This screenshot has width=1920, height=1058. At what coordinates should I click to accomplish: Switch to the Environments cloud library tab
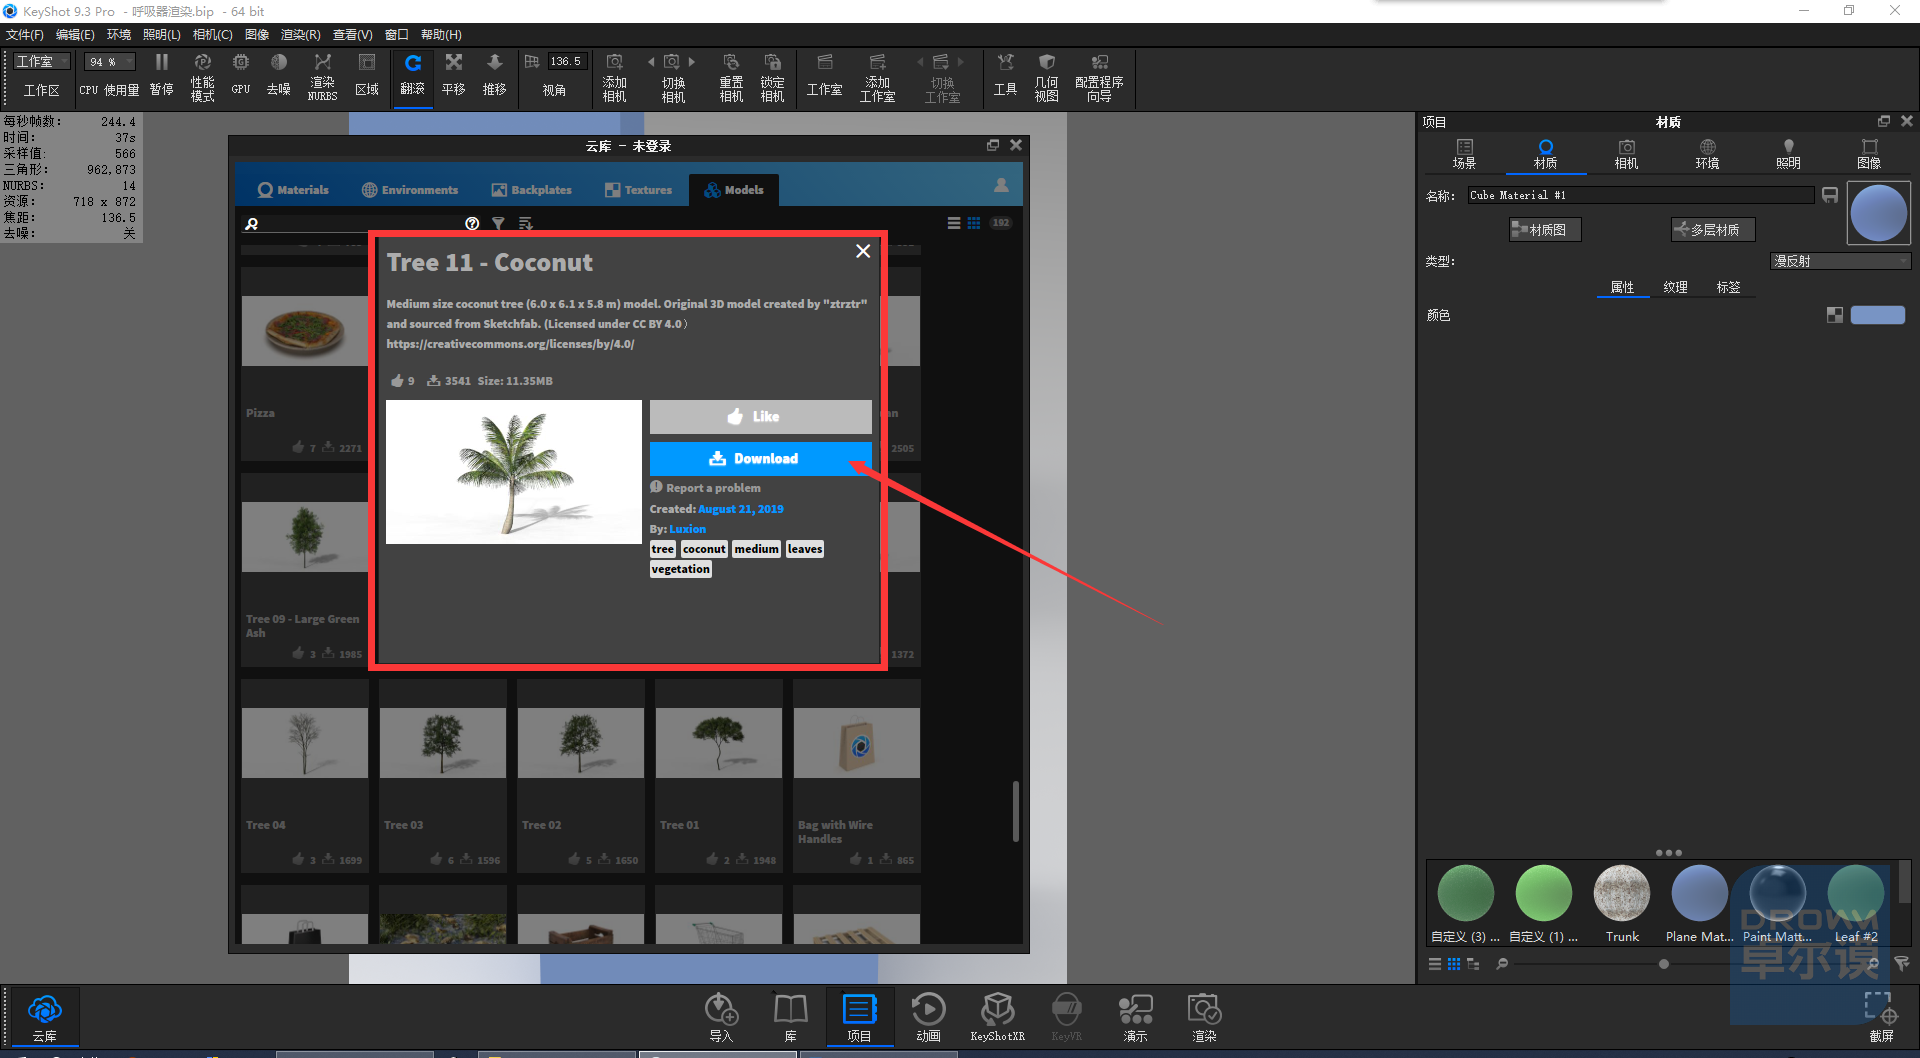pyautogui.click(x=410, y=189)
